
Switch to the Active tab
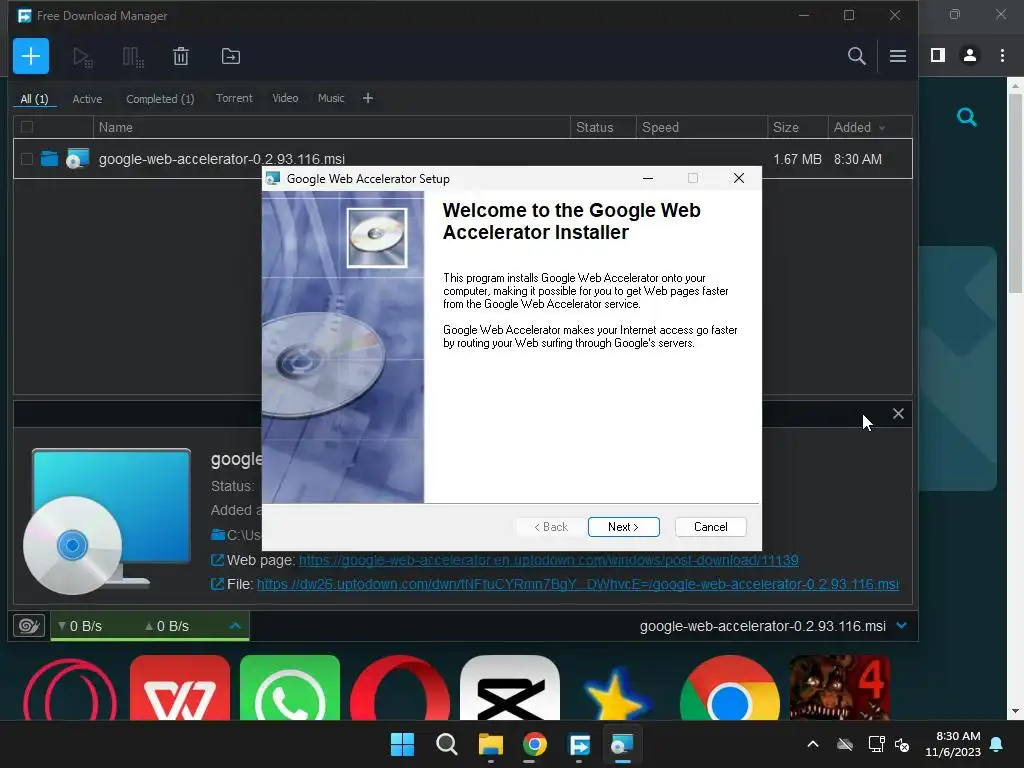point(87,99)
